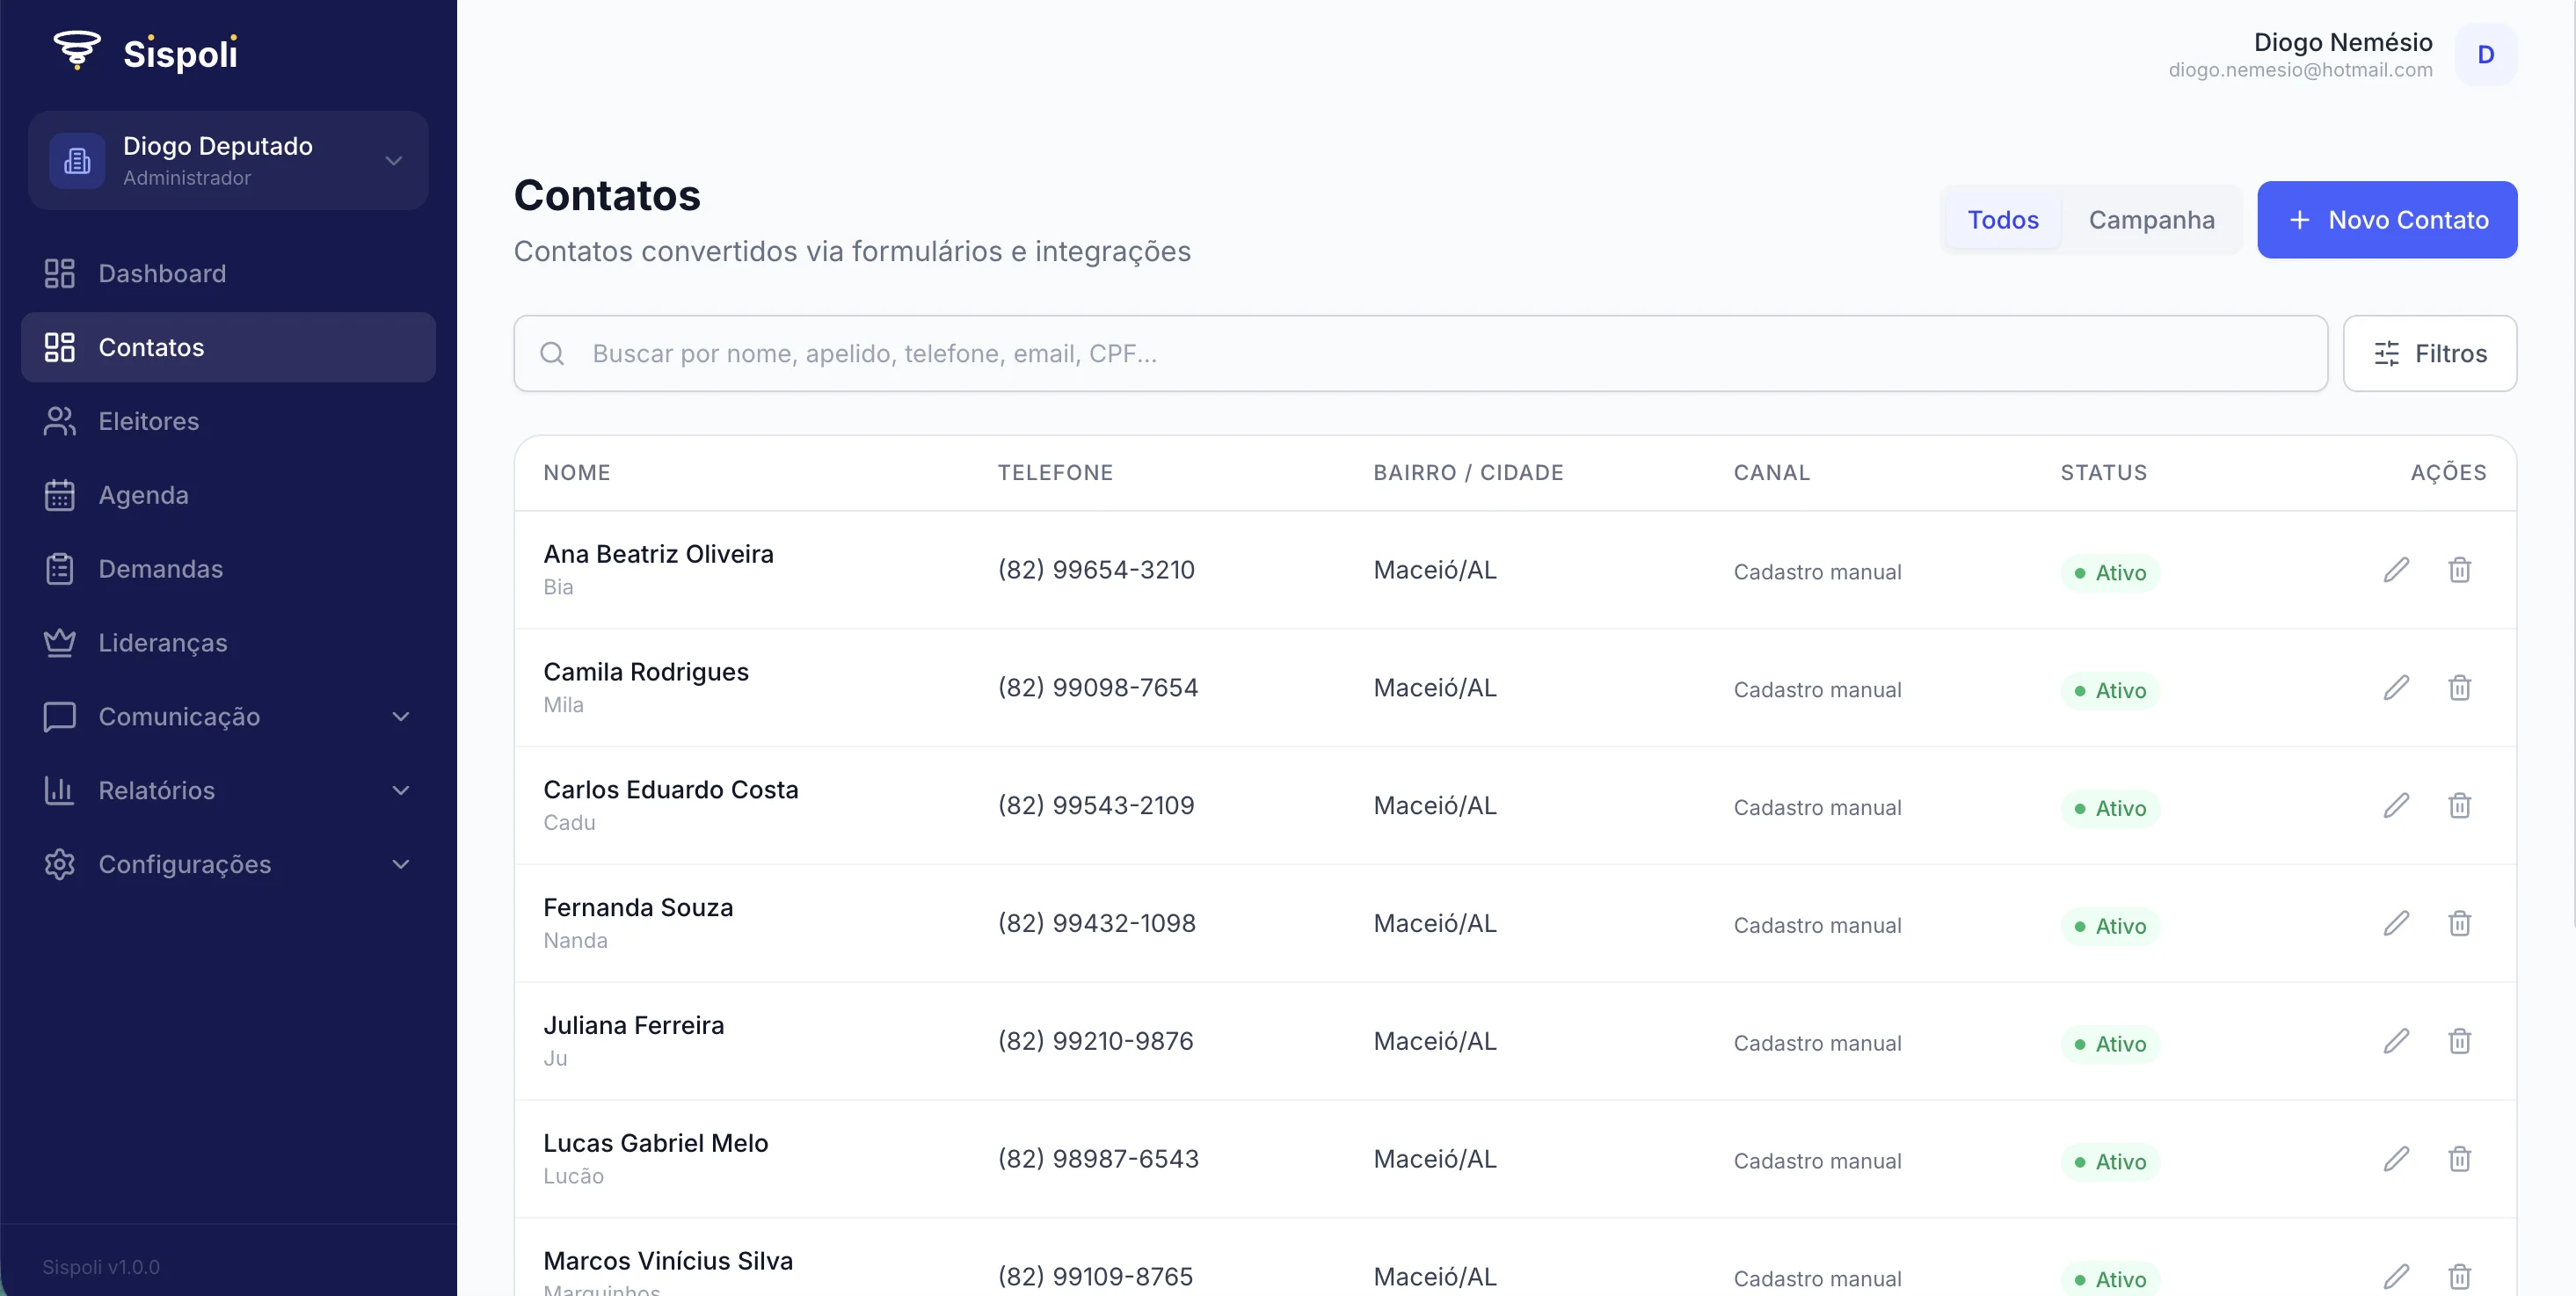Click the Sispoli v1.0.0 version label
Viewport: 2576px width, 1296px height.
coord(101,1267)
